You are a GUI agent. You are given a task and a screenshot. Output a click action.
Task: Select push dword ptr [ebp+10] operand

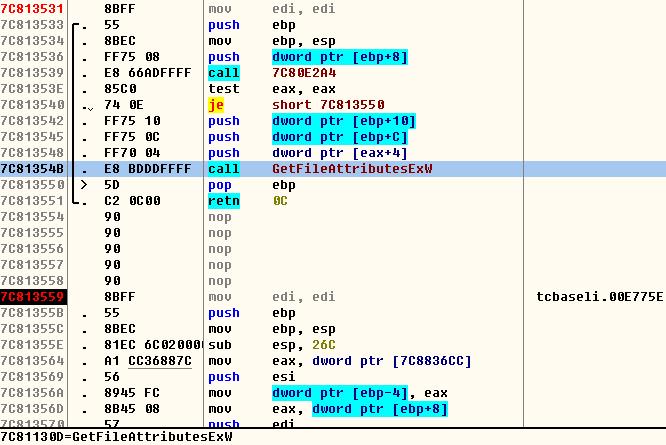(x=344, y=121)
